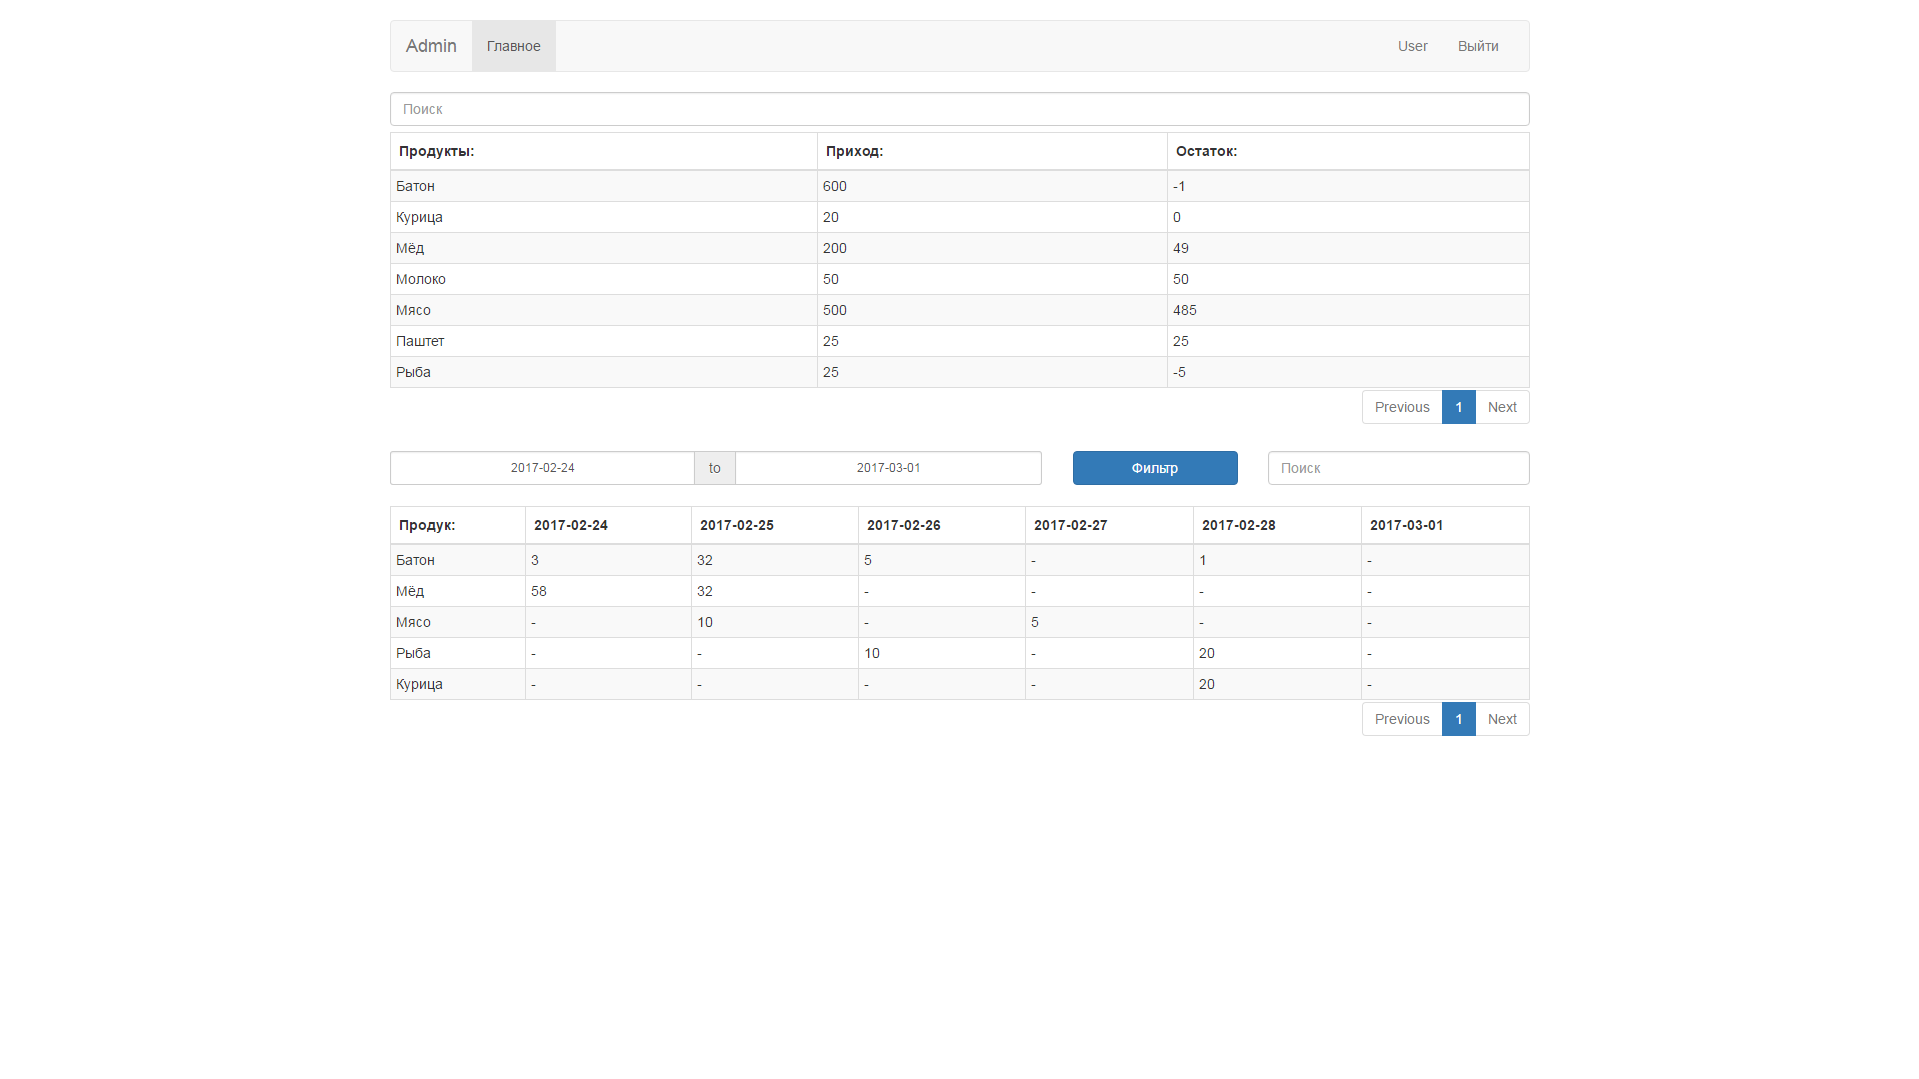Viewport: 1919px width, 1079px height.
Task: Sort by Остаток column header
Action: click(1348, 151)
